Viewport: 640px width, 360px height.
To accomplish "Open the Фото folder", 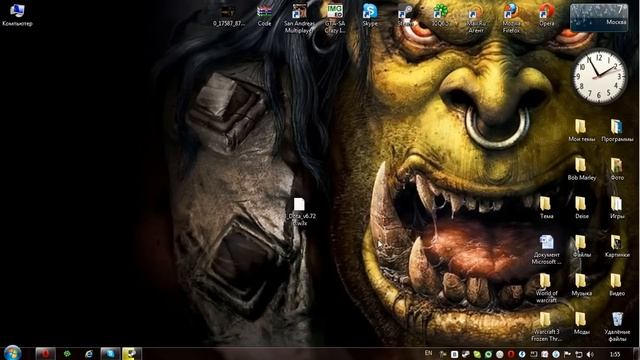I will (x=617, y=169).
